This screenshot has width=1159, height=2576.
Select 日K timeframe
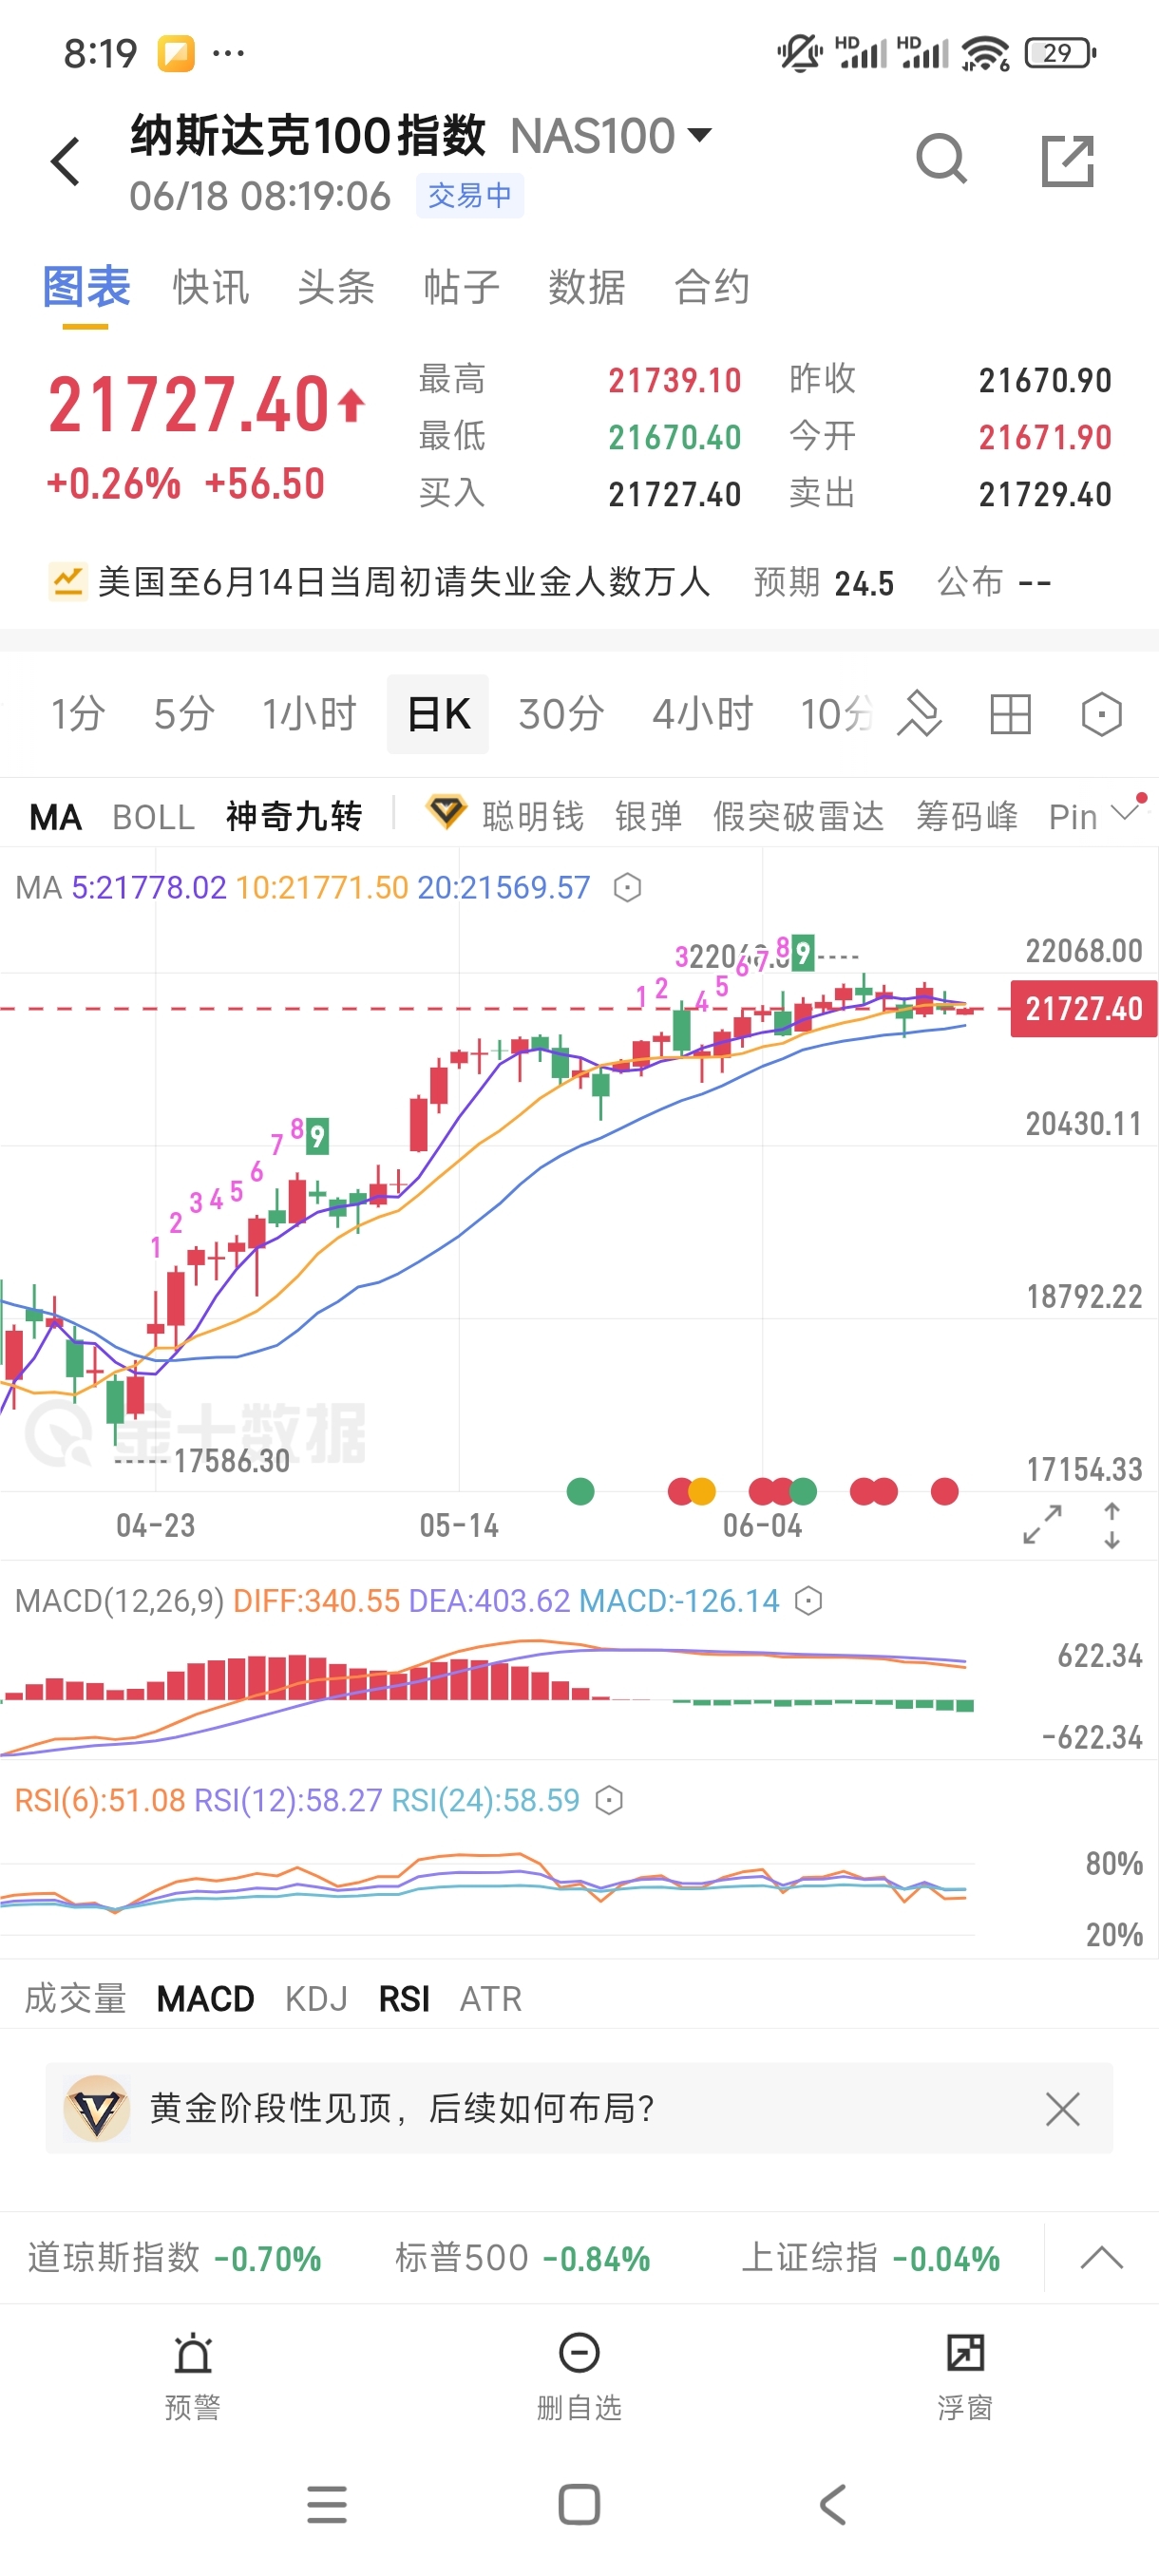click(x=438, y=714)
